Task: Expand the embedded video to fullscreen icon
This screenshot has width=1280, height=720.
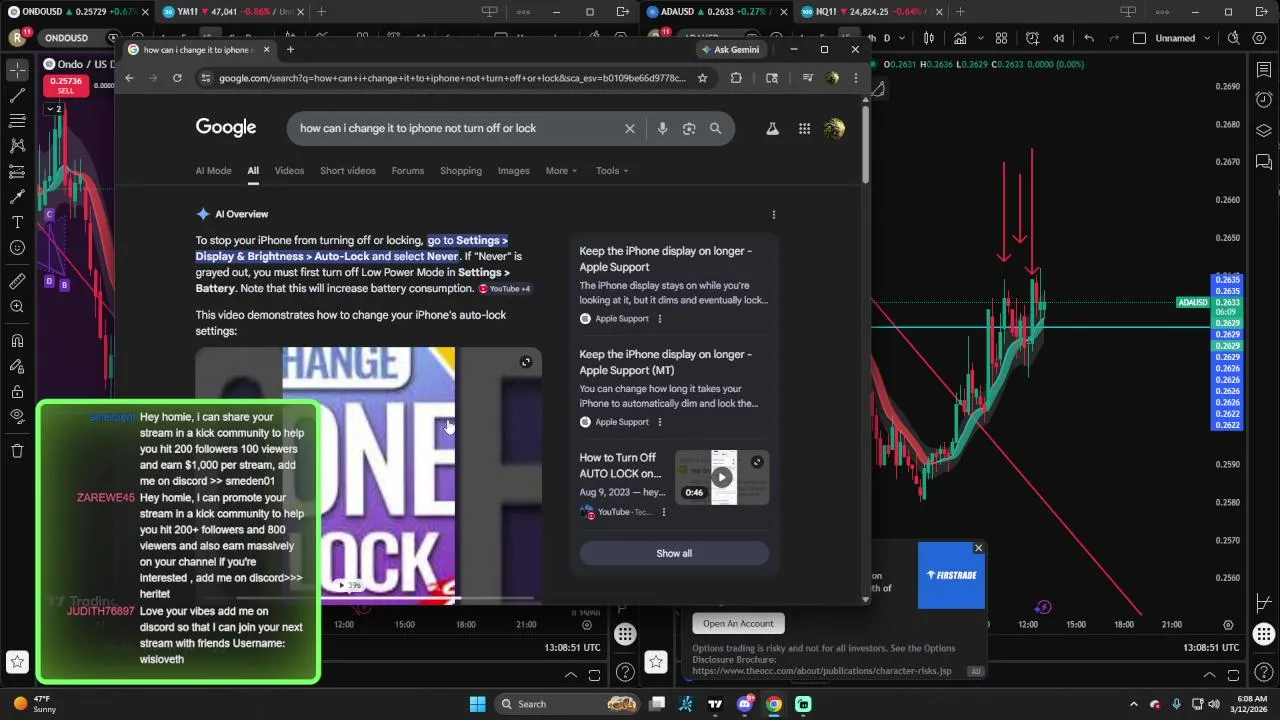Action: (x=526, y=362)
